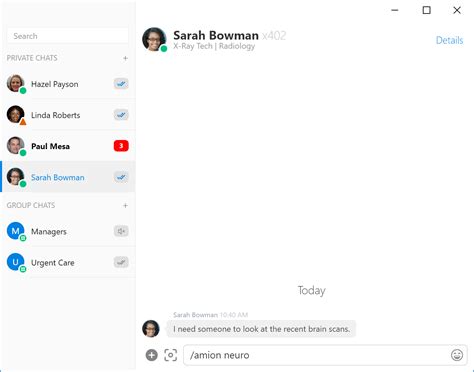Click Sarah Bowman's header profile picture
Screen dimensions: 474x372
[154, 39]
